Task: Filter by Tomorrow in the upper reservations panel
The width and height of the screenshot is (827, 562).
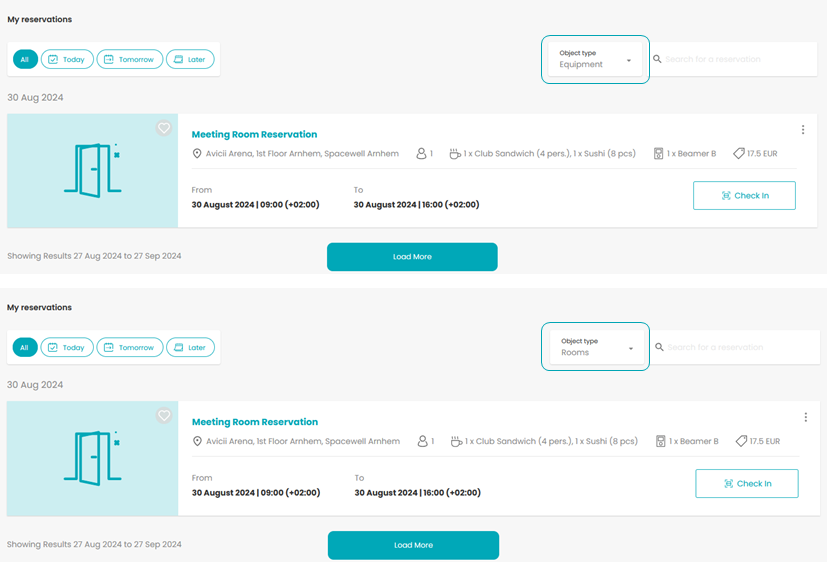Action: (130, 59)
